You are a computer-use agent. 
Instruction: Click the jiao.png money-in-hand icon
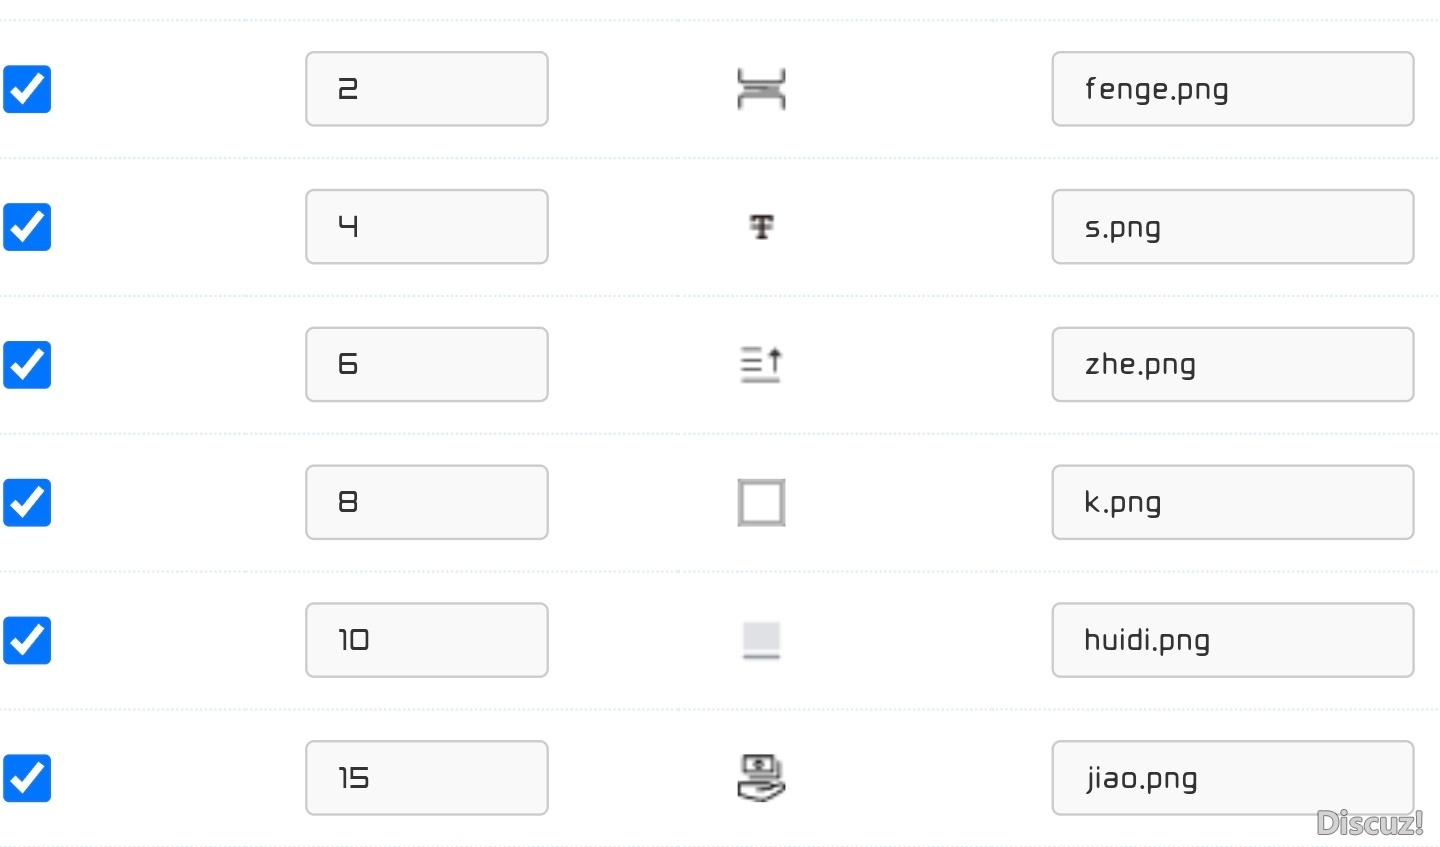pyautogui.click(x=761, y=778)
